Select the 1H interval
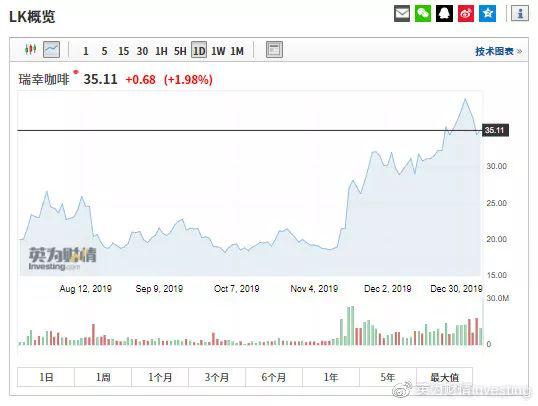The height and width of the screenshot is (406, 538). [161, 51]
